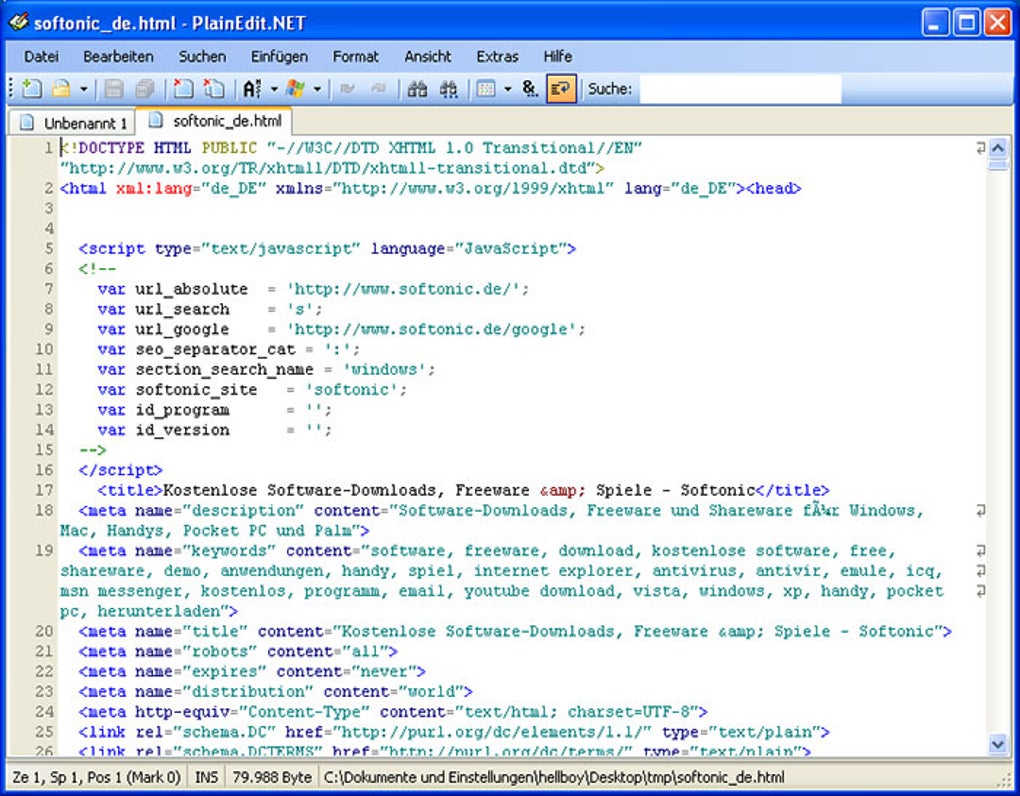Open dropdown beside syntax highlighting icon
Viewport: 1020px width, 796px height.
[507, 88]
